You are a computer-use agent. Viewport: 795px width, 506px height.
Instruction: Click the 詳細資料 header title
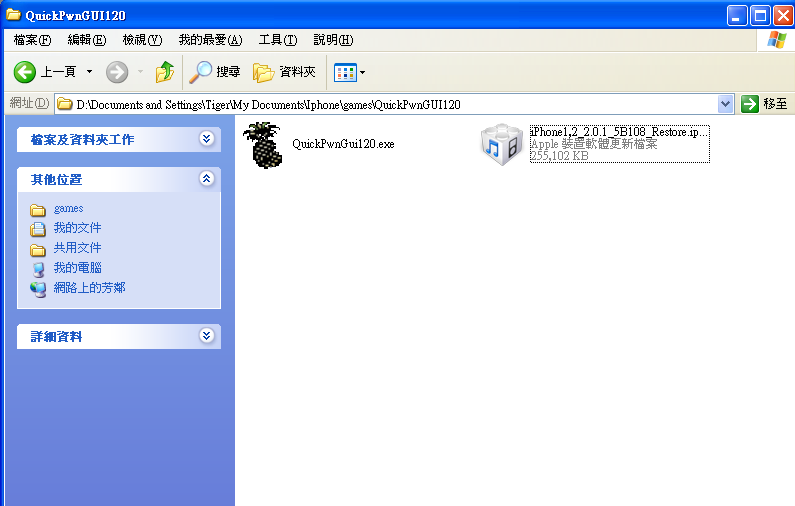(56, 337)
